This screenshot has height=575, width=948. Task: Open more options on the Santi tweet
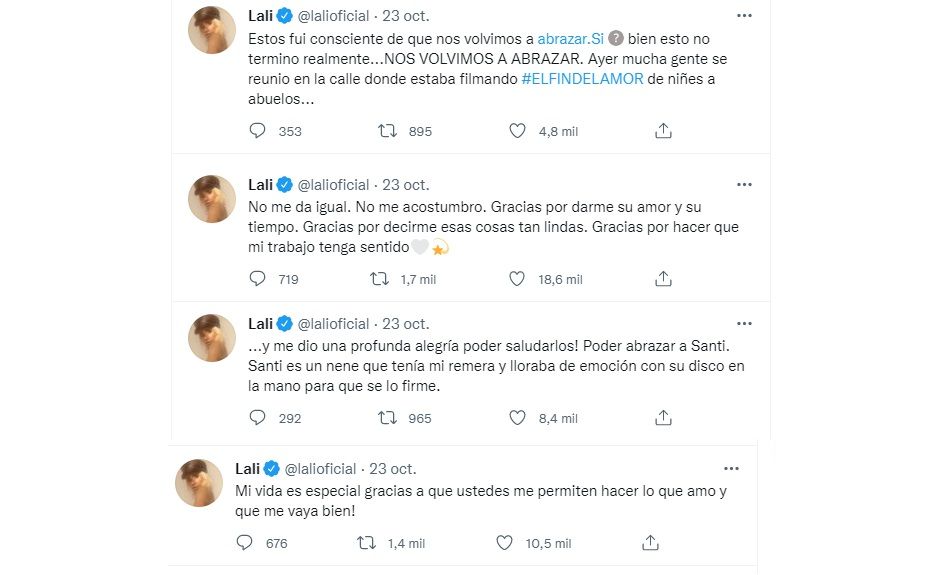pyautogui.click(x=744, y=323)
